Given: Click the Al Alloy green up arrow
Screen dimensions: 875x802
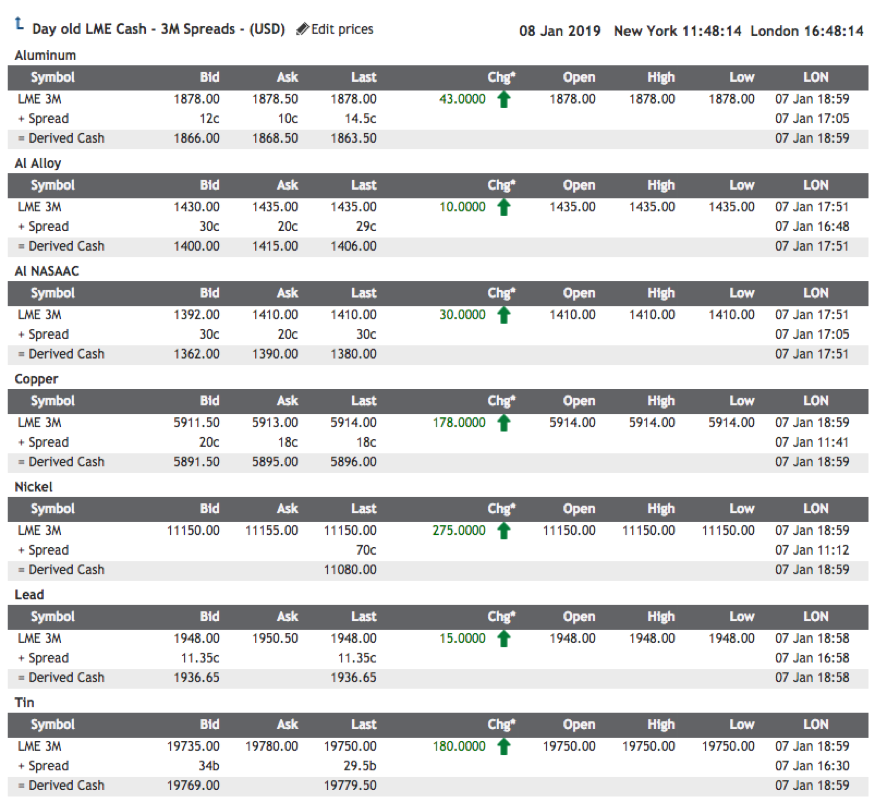Looking at the screenshot, I should (x=503, y=207).
